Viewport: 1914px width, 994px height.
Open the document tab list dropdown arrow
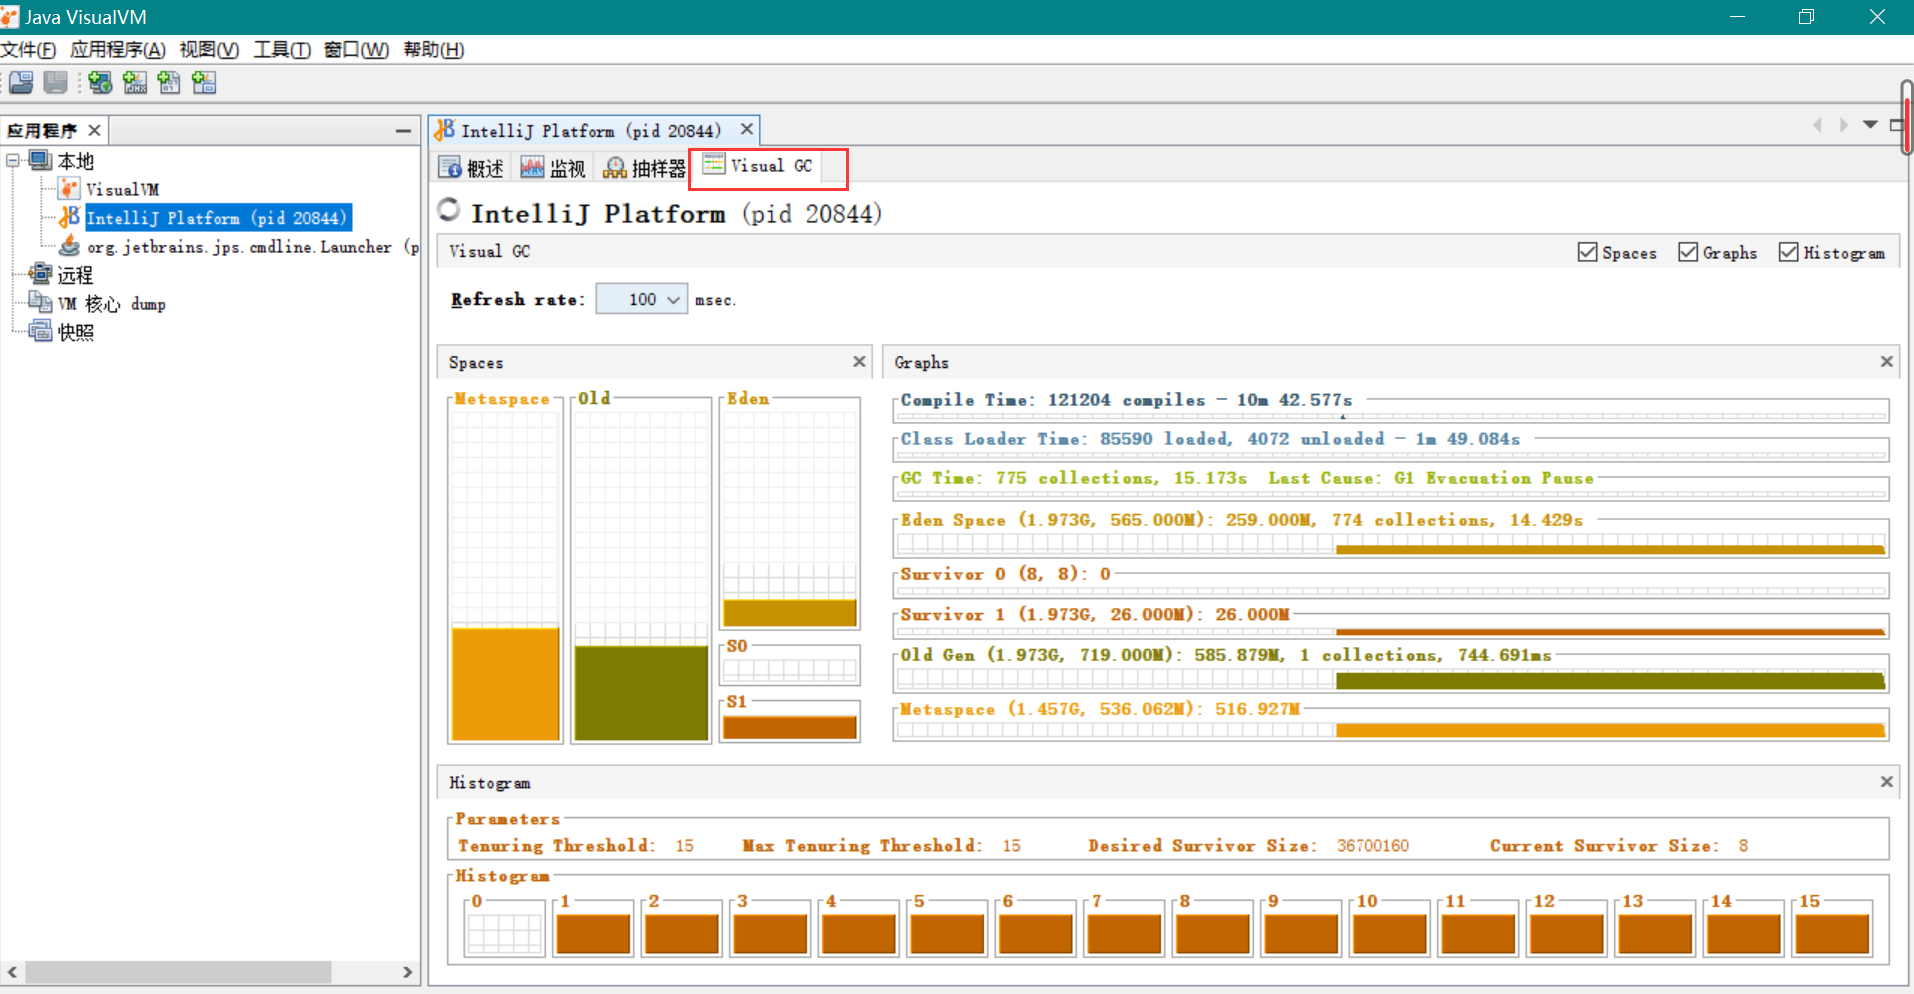coord(1870,125)
